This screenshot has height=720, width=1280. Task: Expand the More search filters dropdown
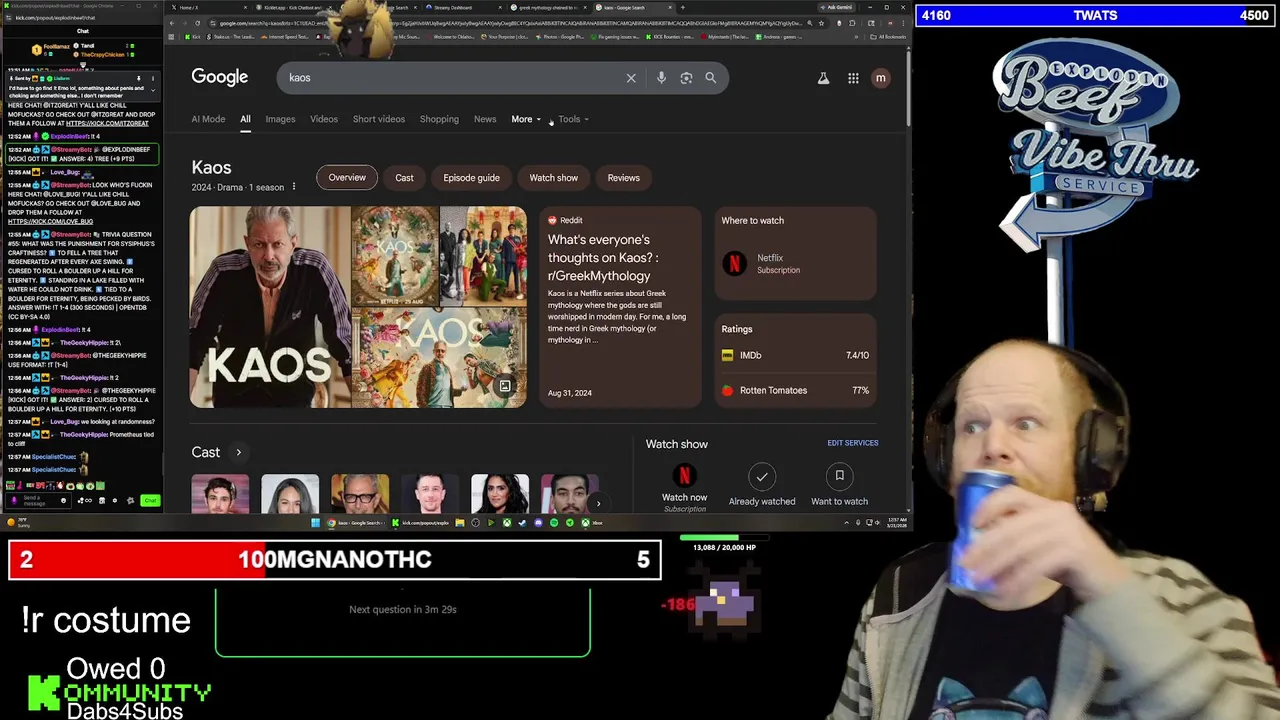(526, 119)
